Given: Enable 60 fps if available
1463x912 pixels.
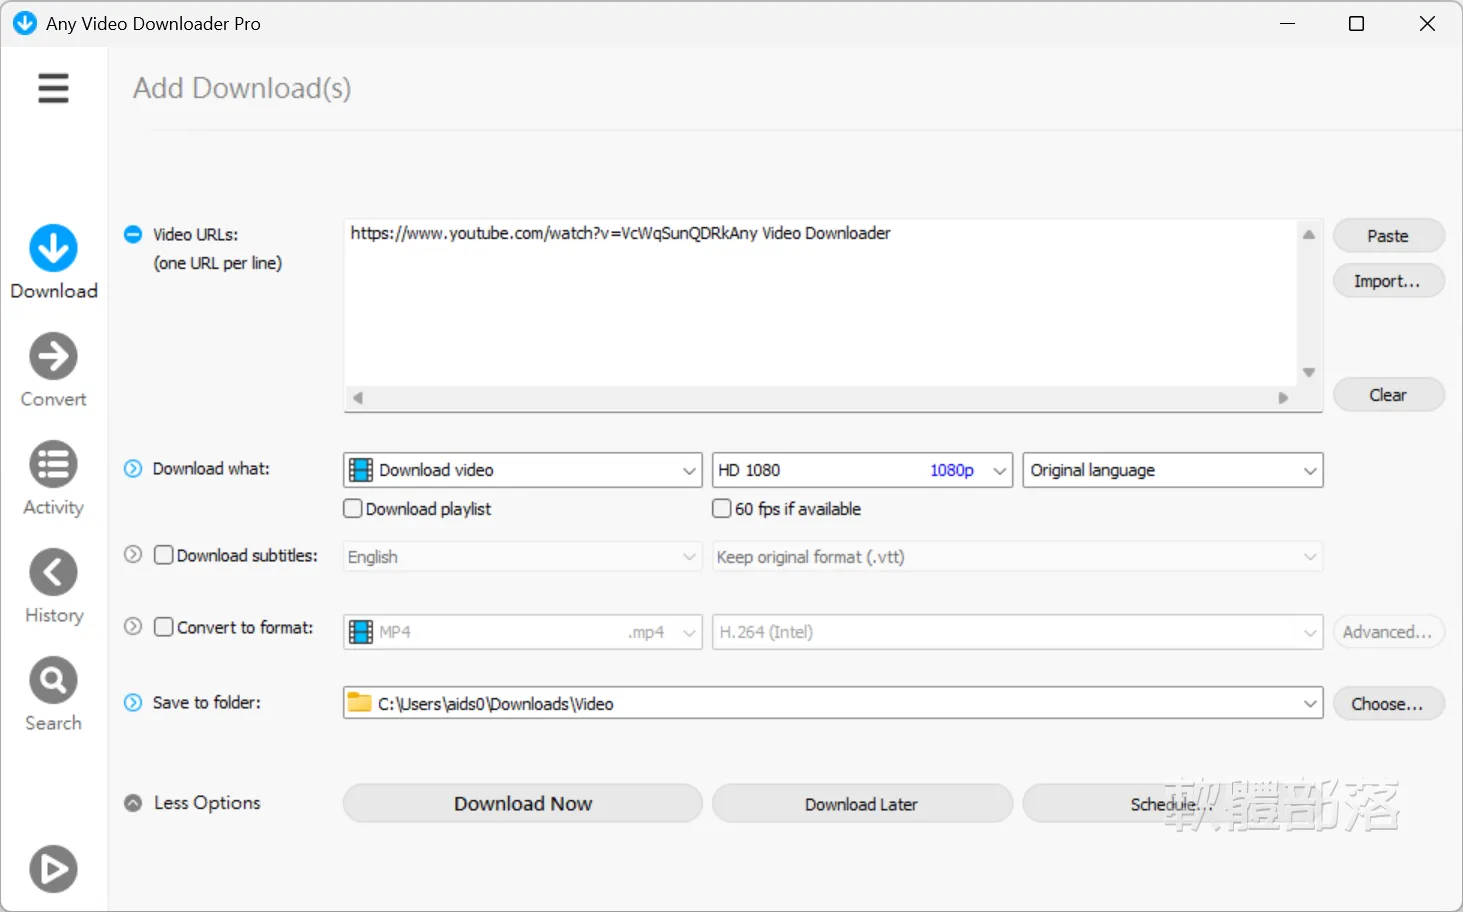Looking at the screenshot, I should [x=722, y=508].
